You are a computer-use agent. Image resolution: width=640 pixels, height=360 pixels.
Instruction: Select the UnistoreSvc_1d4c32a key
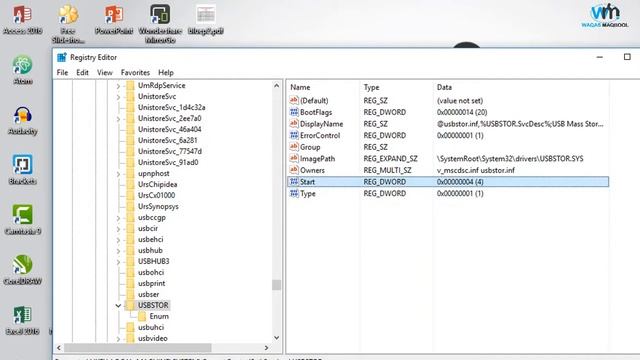tap(171, 107)
